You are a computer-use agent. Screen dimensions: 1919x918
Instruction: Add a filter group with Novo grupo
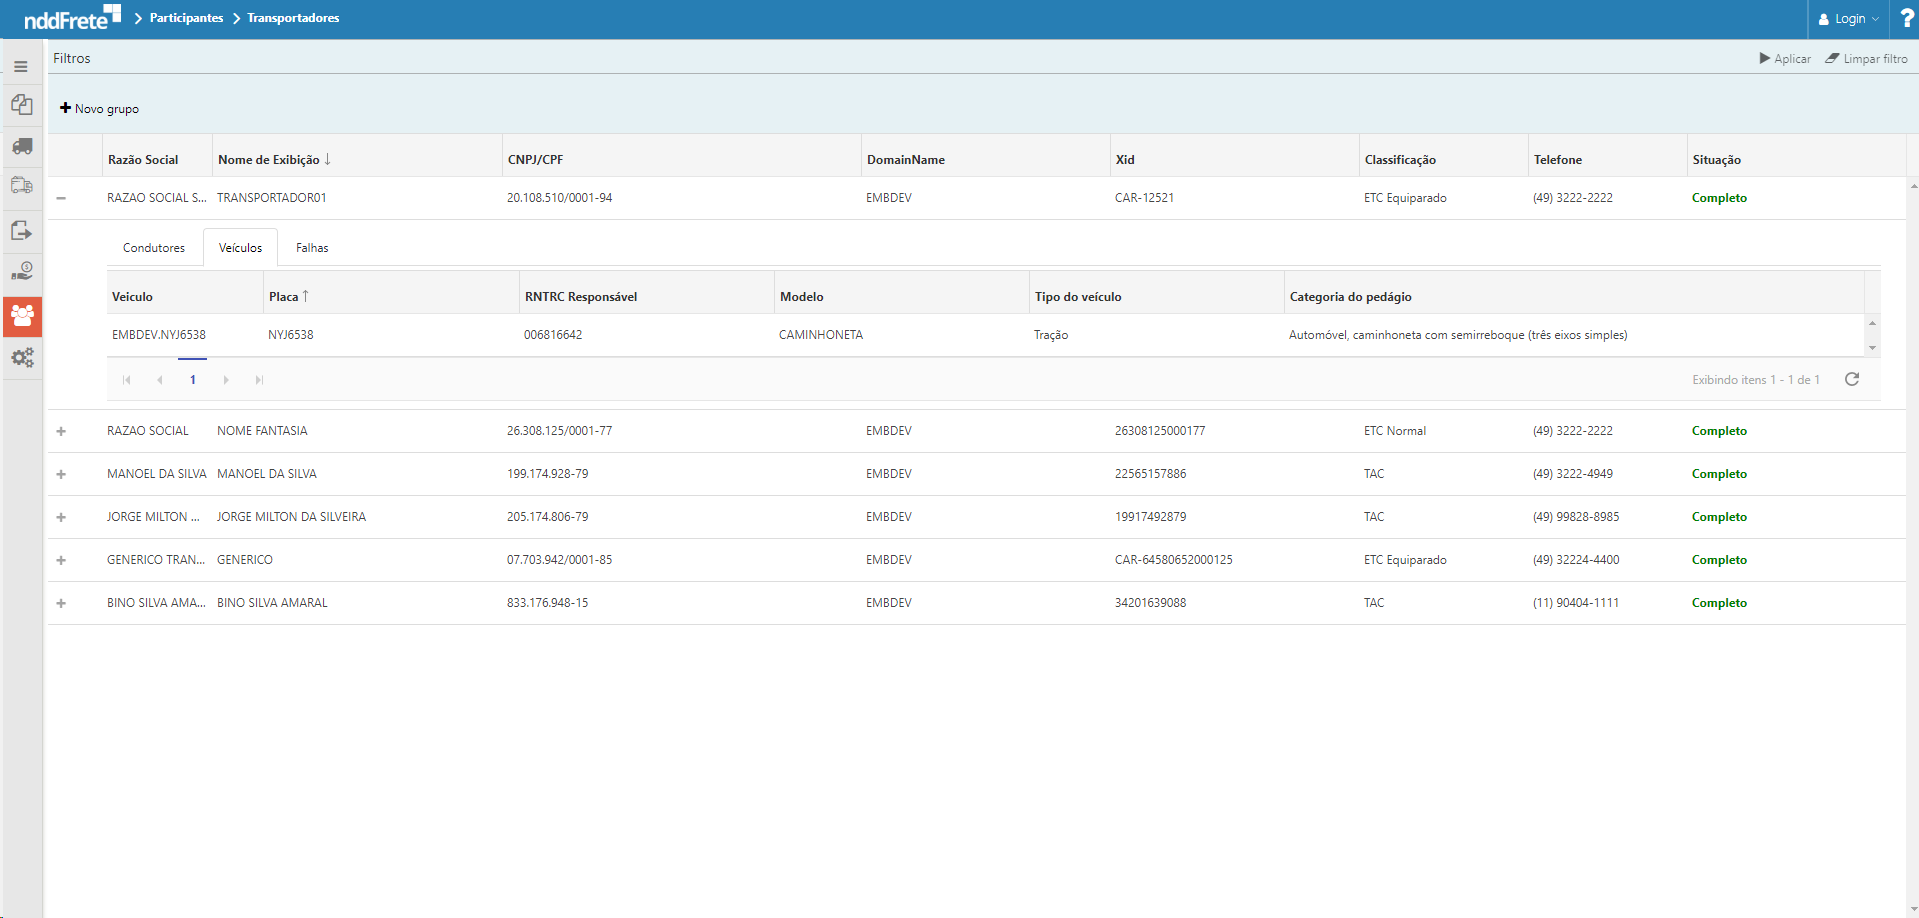pos(99,108)
